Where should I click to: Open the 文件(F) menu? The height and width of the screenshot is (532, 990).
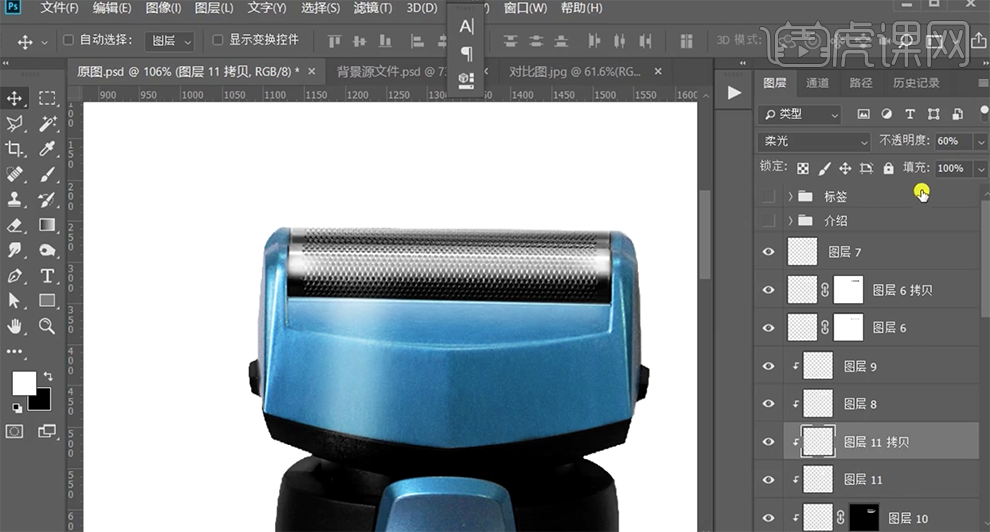click(x=59, y=8)
